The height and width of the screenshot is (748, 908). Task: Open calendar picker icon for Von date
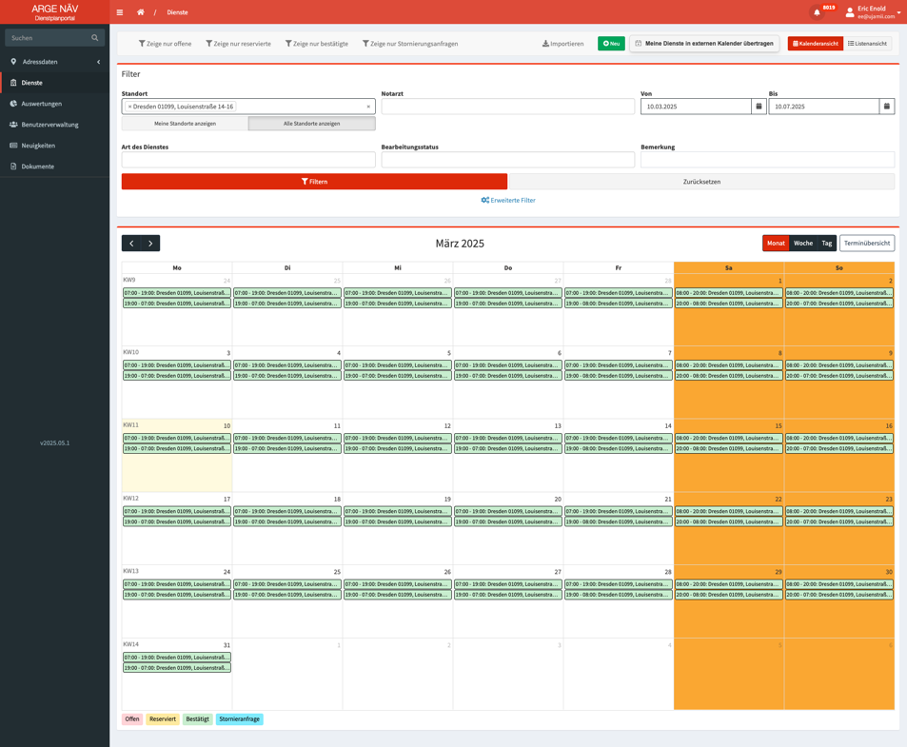click(759, 106)
